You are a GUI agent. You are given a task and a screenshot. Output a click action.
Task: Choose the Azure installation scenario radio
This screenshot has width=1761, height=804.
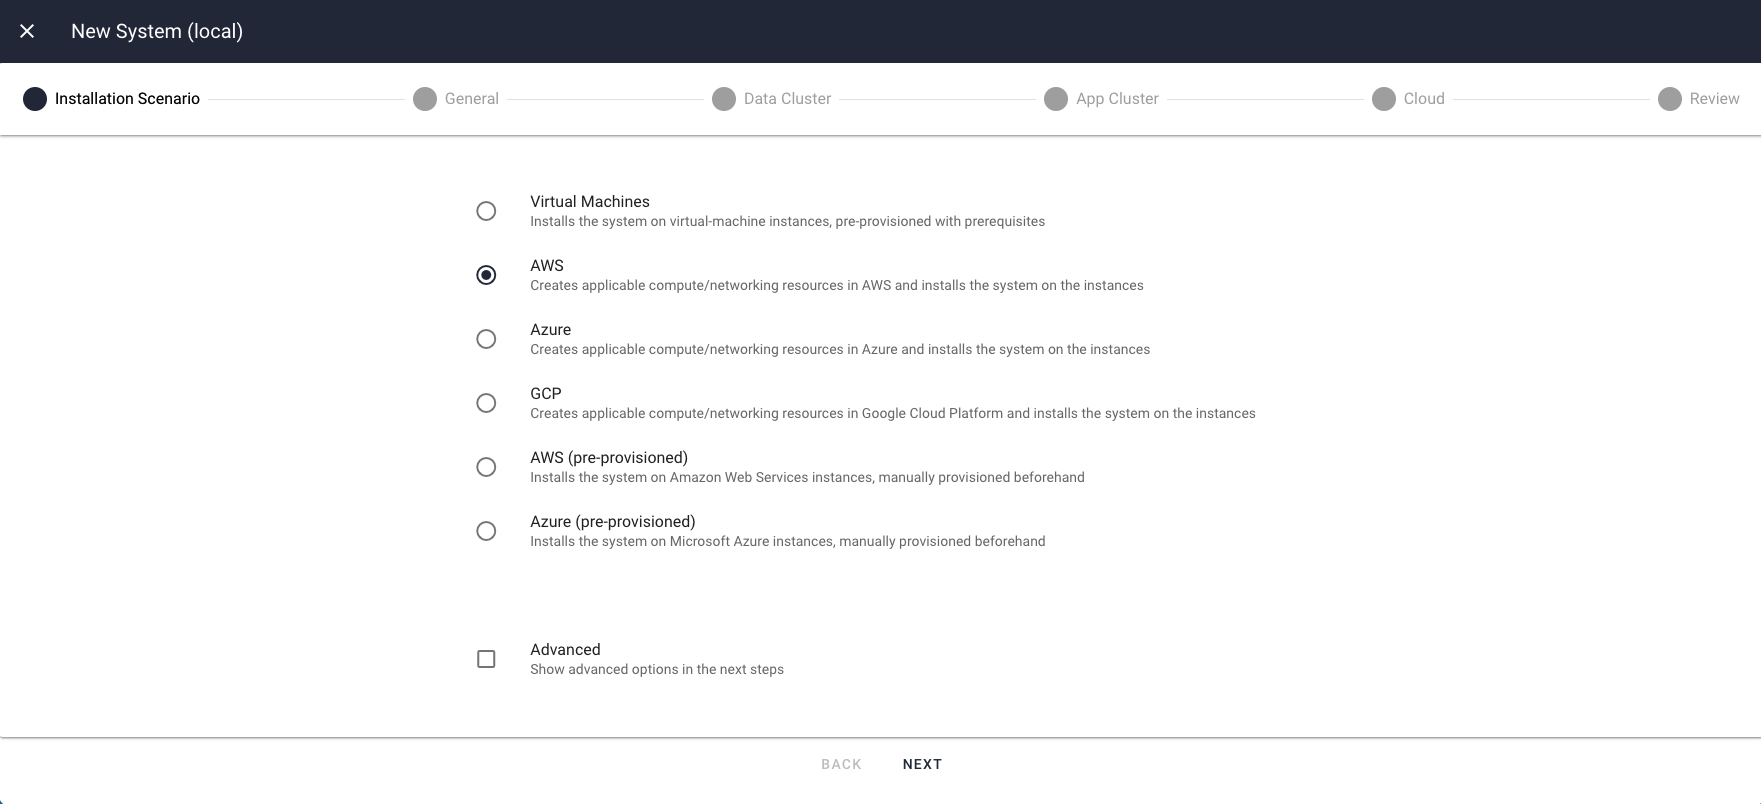tap(486, 339)
